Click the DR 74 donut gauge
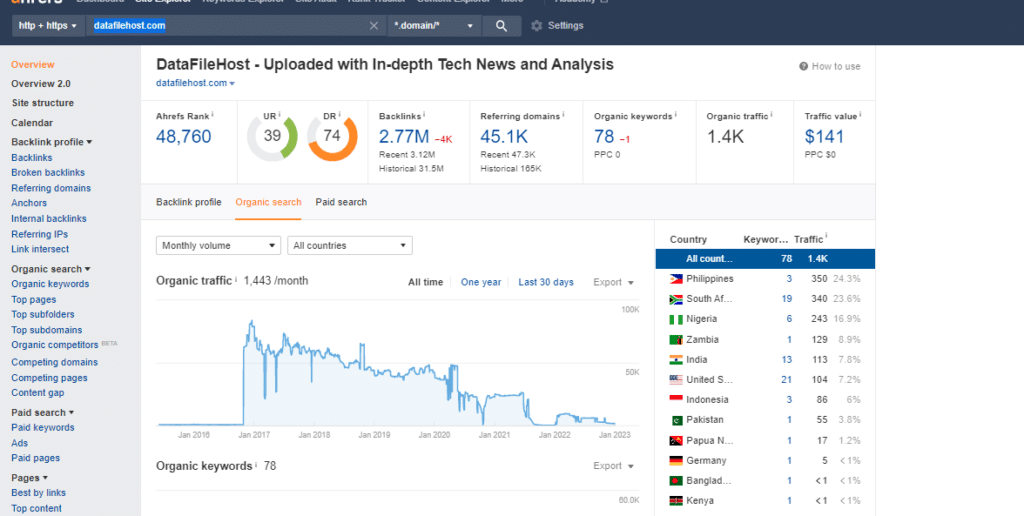The height and width of the screenshot is (516, 1024). [x=332, y=137]
